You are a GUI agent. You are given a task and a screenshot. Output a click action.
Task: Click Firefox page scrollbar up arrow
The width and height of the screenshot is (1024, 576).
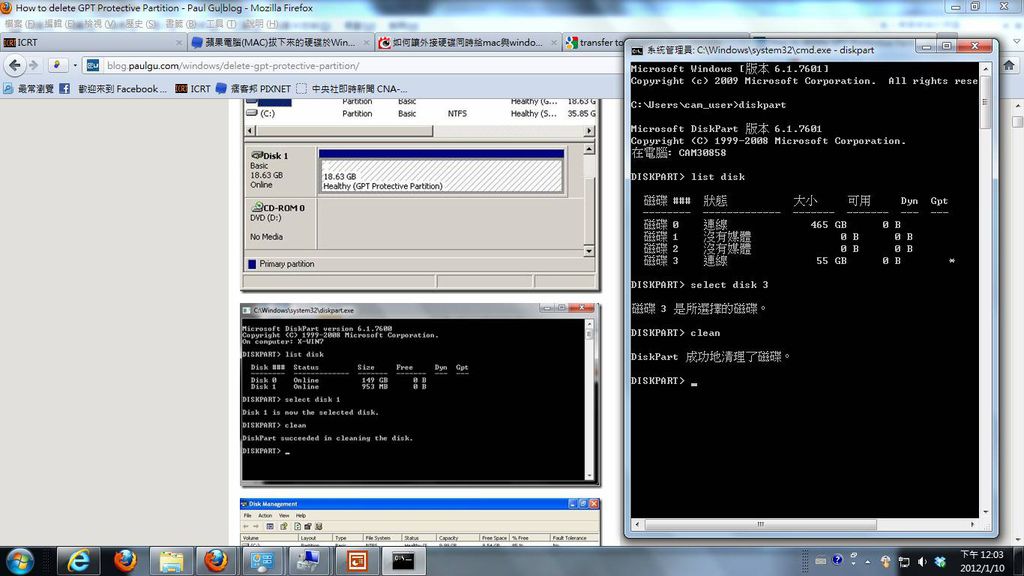[1017, 106]
